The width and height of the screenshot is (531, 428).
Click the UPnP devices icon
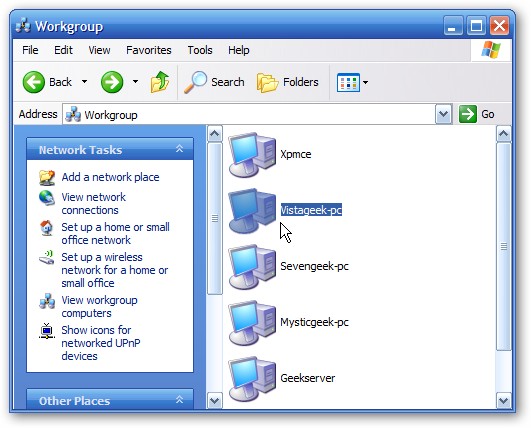point(47,331)
